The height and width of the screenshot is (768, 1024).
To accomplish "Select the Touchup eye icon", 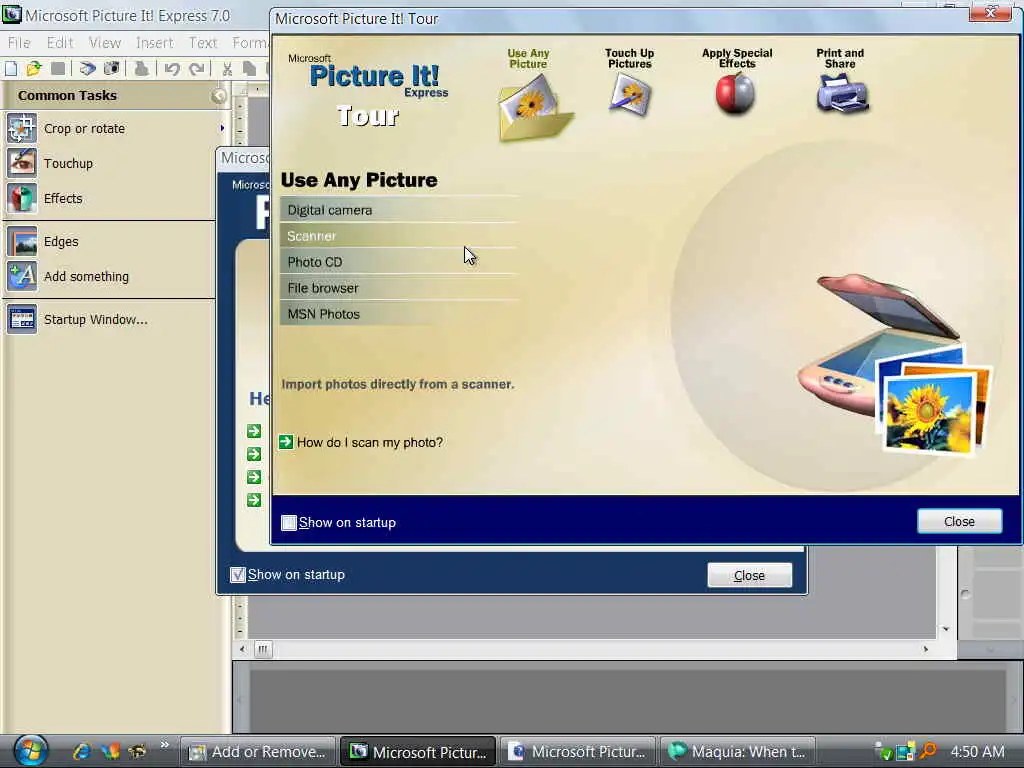I will pos(22,163).
